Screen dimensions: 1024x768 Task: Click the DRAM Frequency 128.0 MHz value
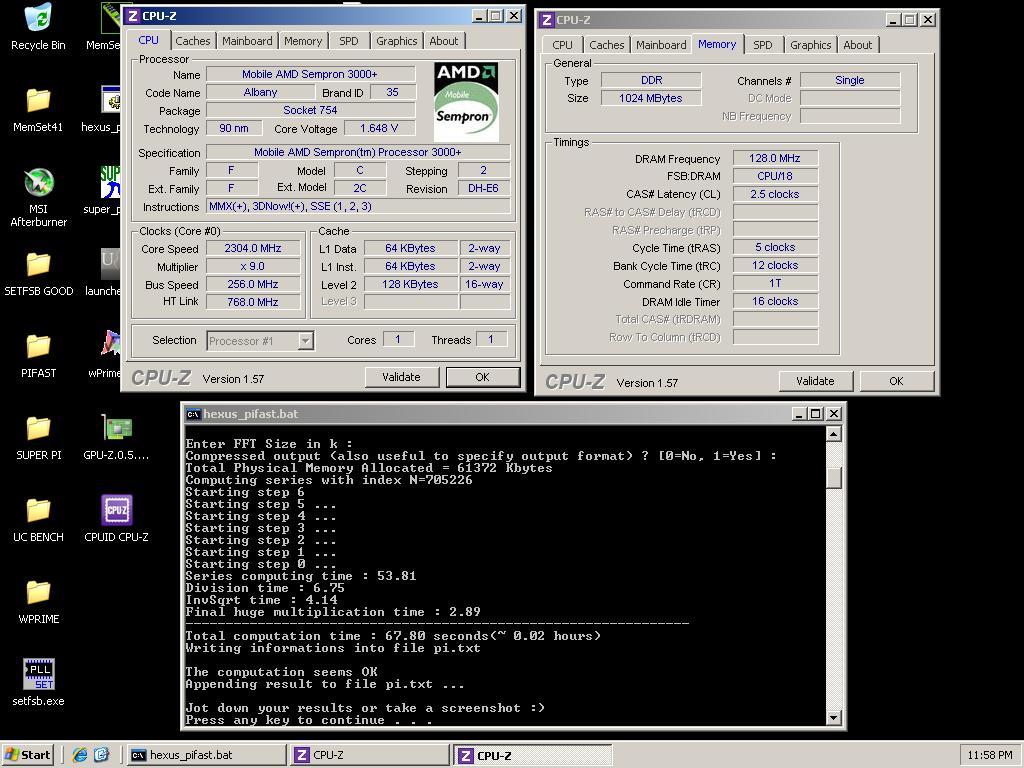775,158
